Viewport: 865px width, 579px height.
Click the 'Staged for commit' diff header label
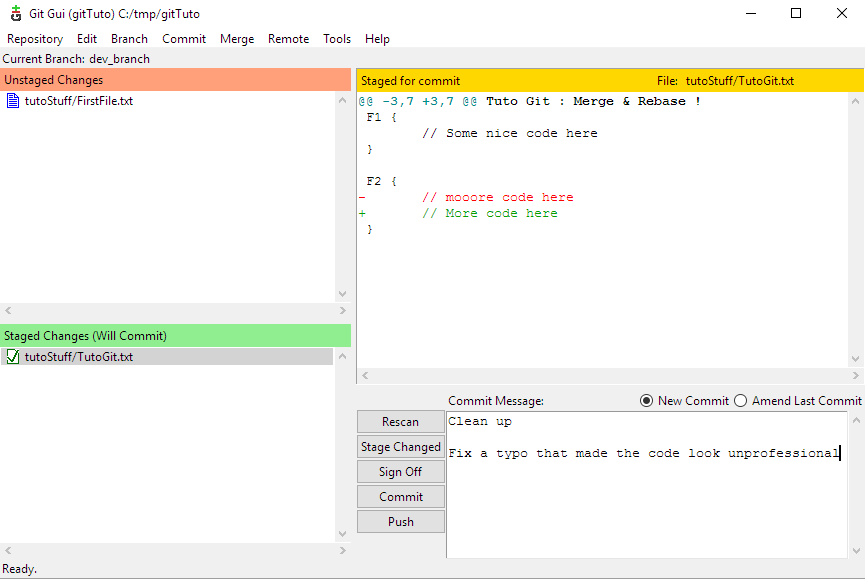pos(410,81)
